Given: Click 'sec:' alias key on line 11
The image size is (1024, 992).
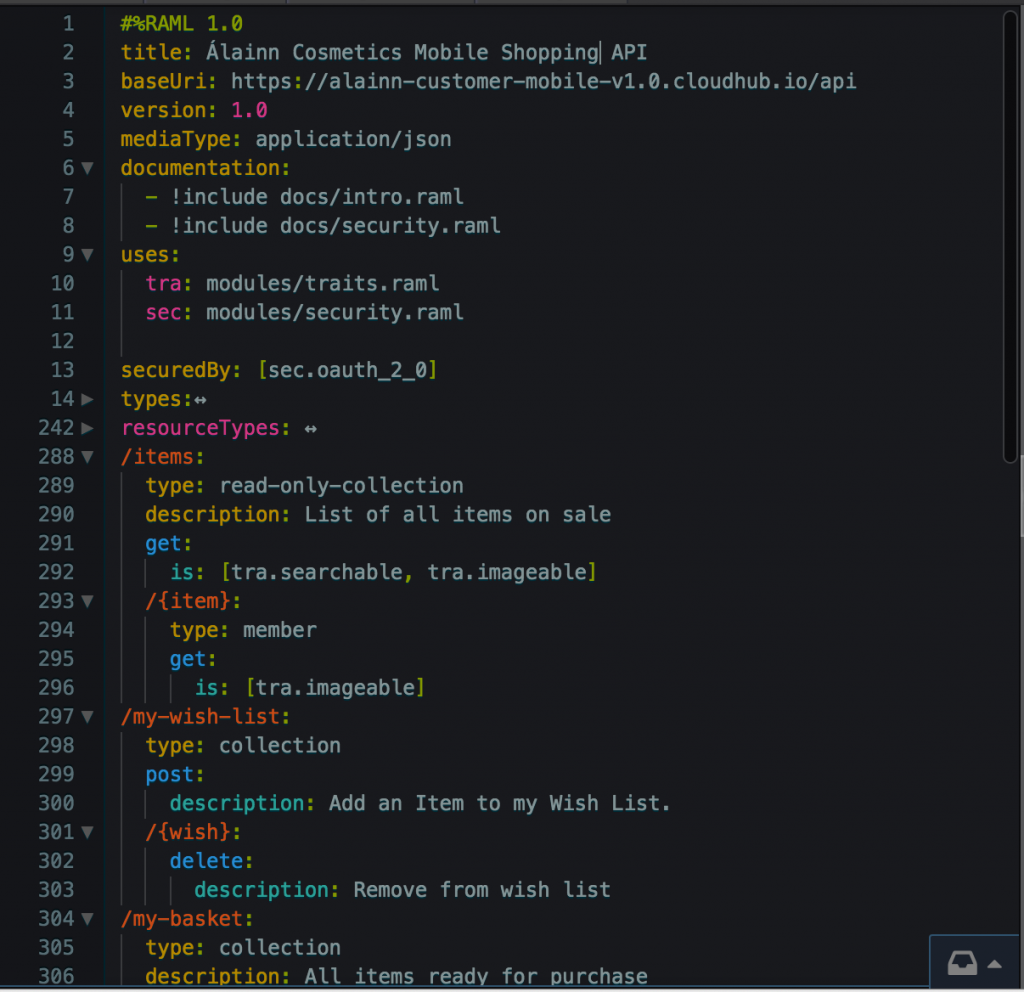Looking at the screenshot, I should tap(168, 313).
